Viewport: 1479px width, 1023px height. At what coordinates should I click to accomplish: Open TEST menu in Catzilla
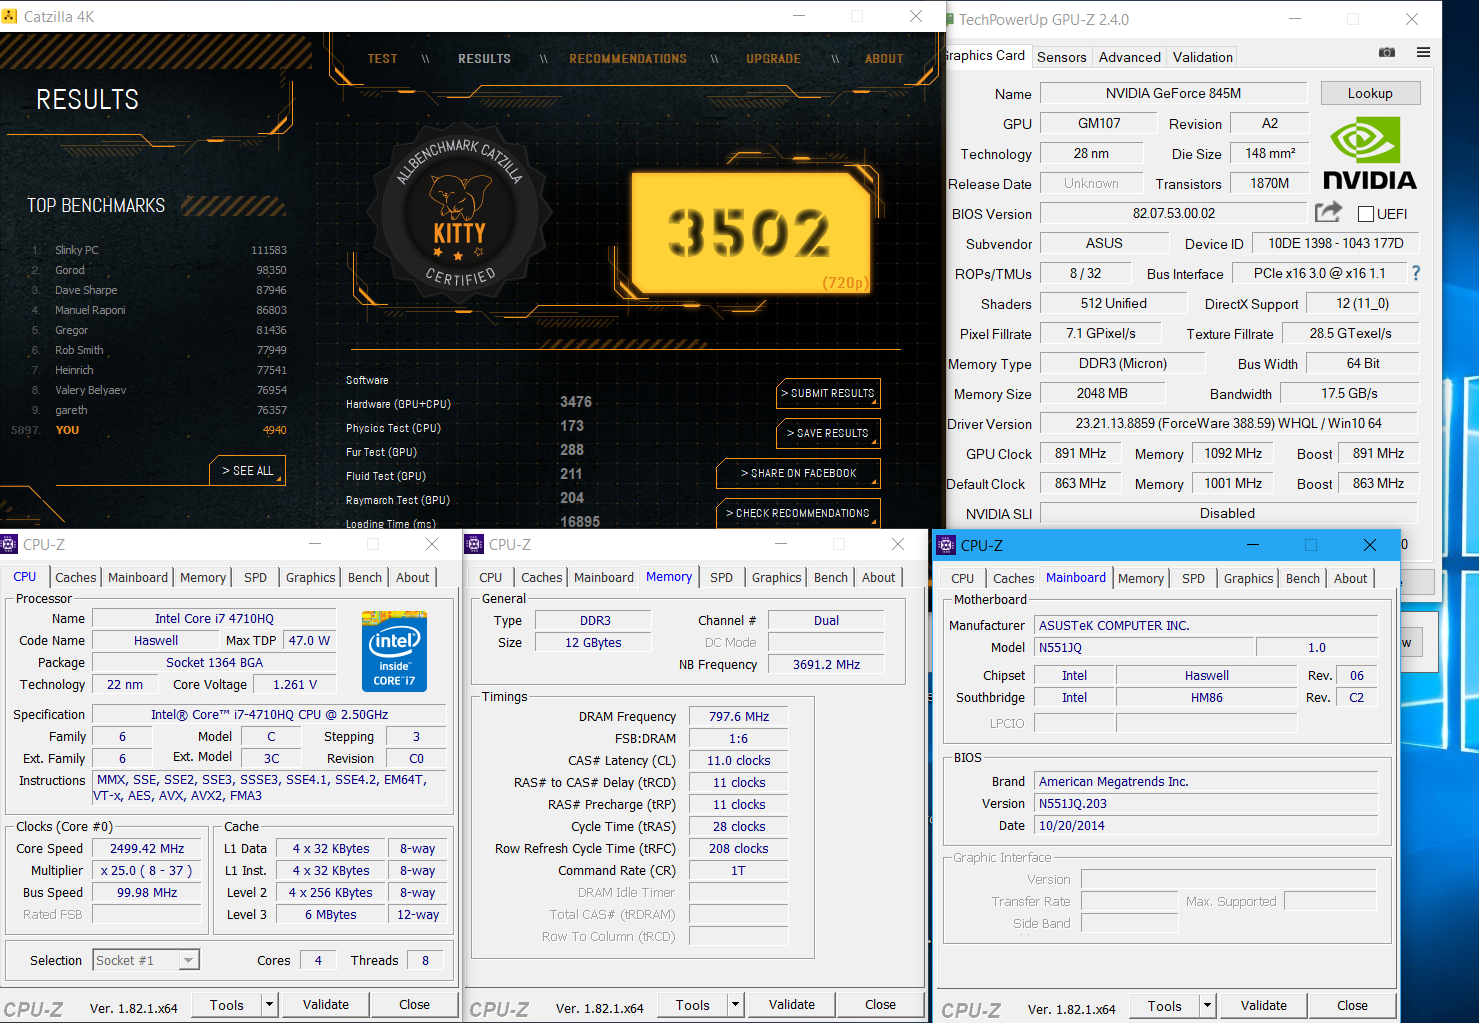382,59
